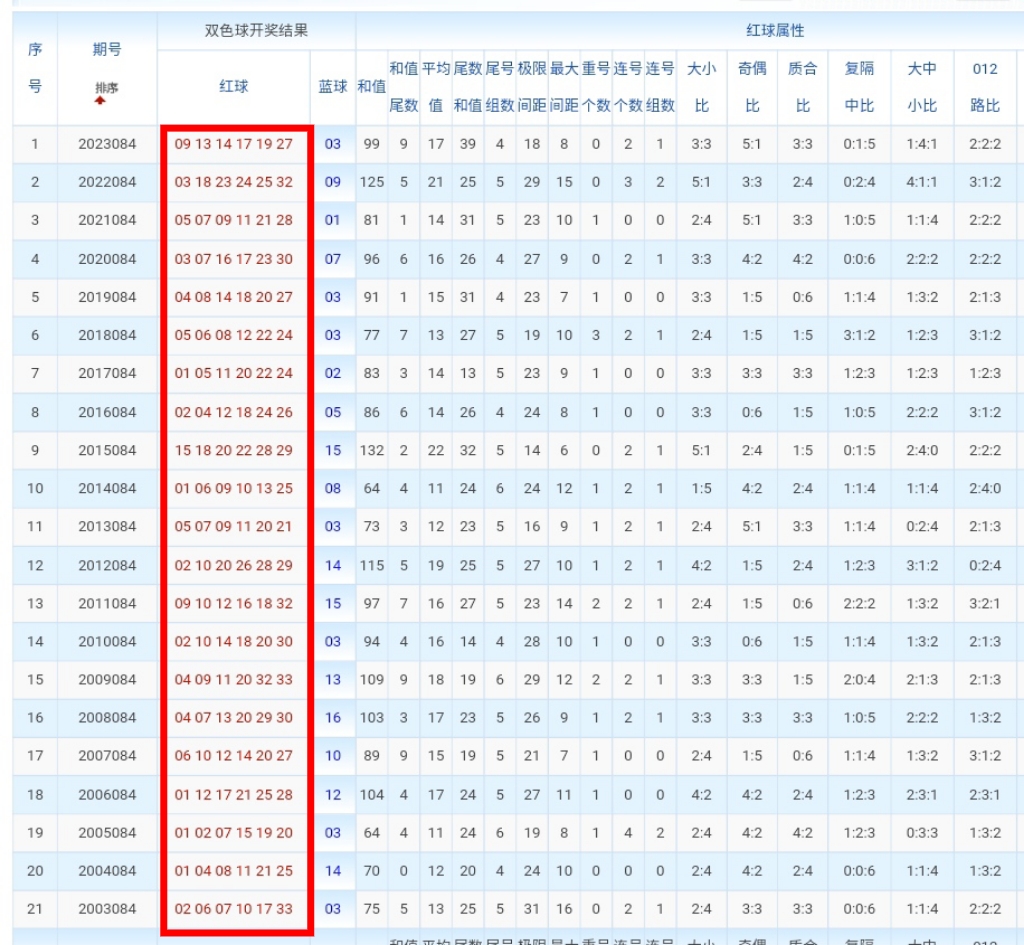The height and width of the screenshot is (945, 1024).
Task: Click red balls 15 18 20 22 28 29
Action: click(234, 450)
